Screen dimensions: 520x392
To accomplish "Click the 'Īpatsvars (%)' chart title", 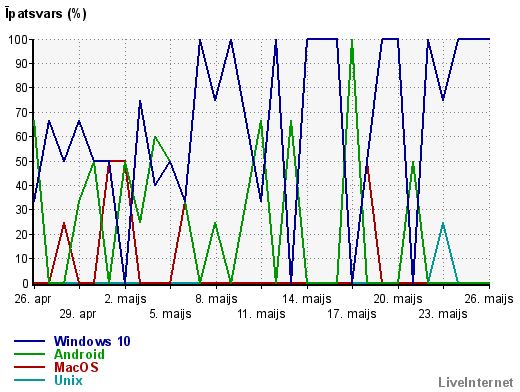I will point(46,14).
